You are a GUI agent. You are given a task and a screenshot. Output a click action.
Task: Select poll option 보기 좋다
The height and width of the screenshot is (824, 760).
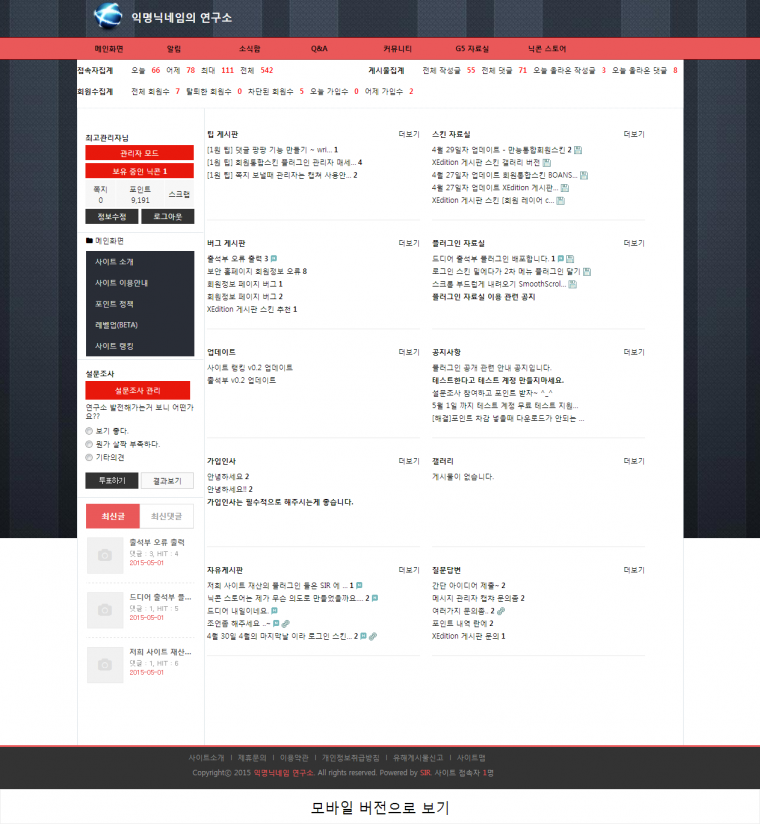click(x=89, y=431)
